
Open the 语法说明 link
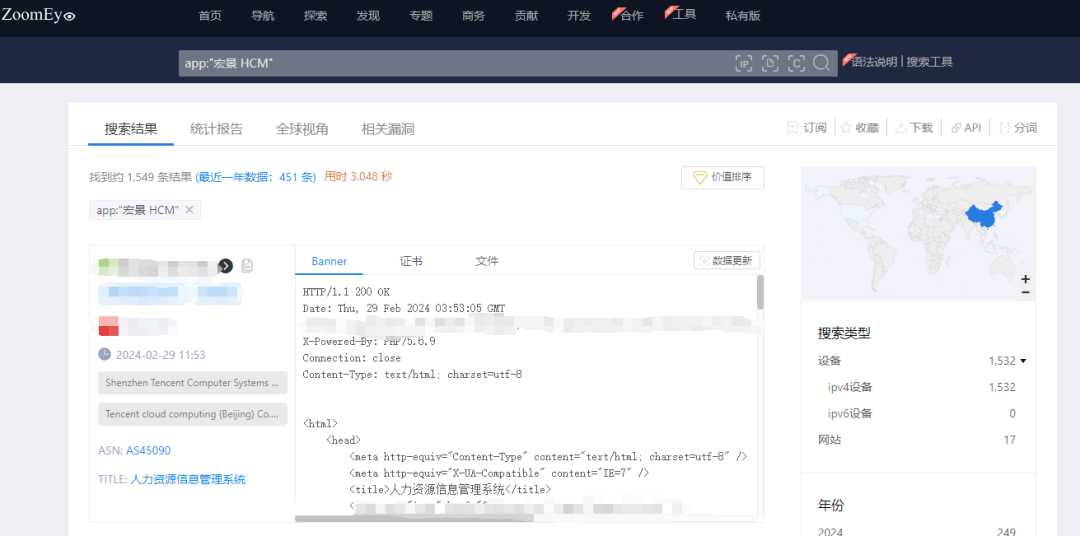click(x=874, y=62)
